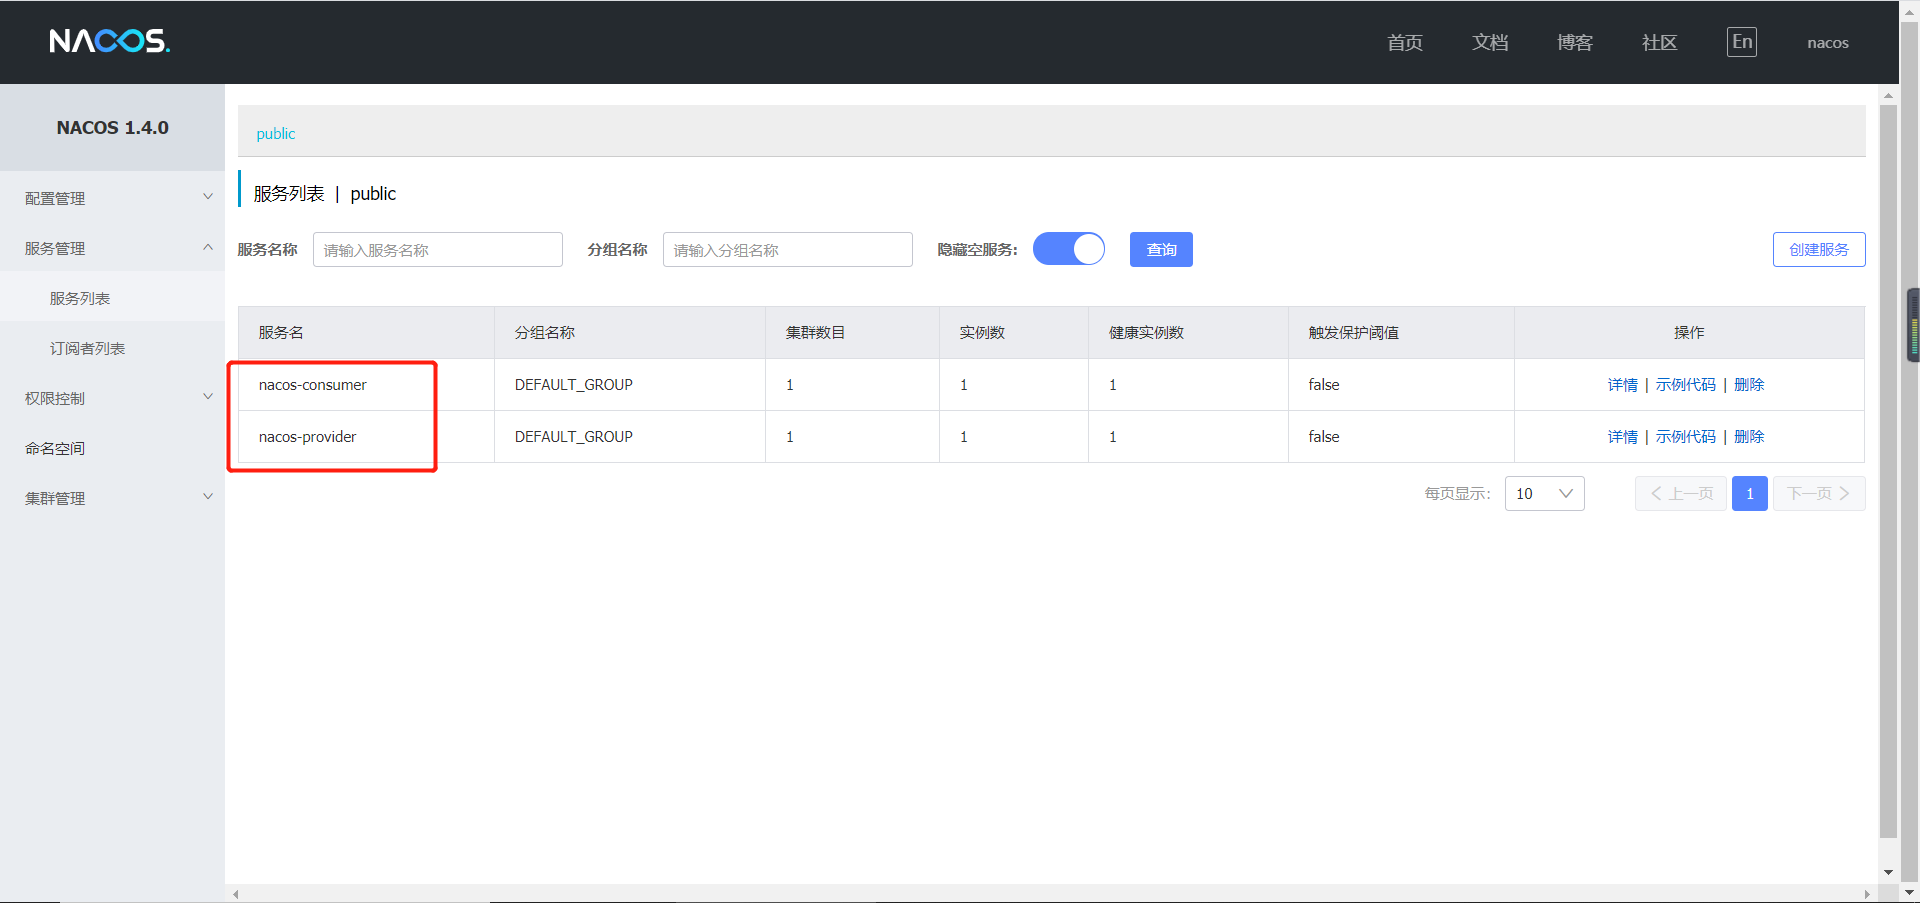Open 示例代码 for nacos-consumer
This screenshot has width=1920, height=903.
pyautogui.click(x=1686, y=385)
